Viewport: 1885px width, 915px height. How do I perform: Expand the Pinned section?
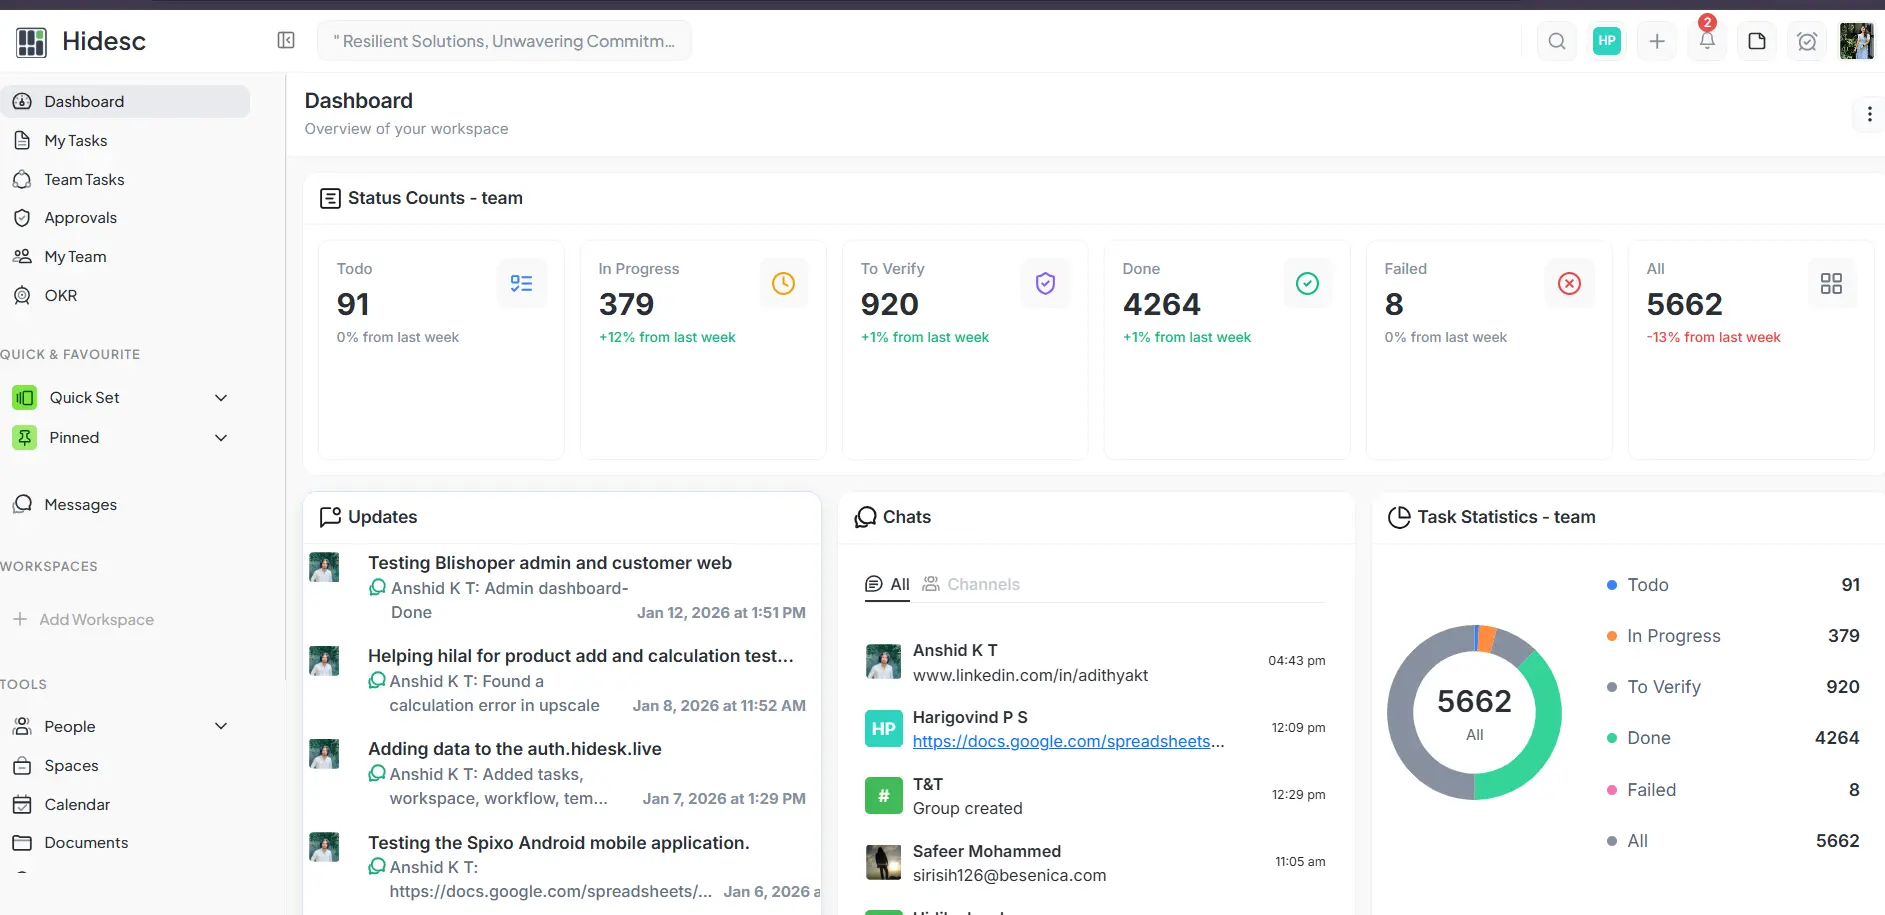[x=220, y=437]
